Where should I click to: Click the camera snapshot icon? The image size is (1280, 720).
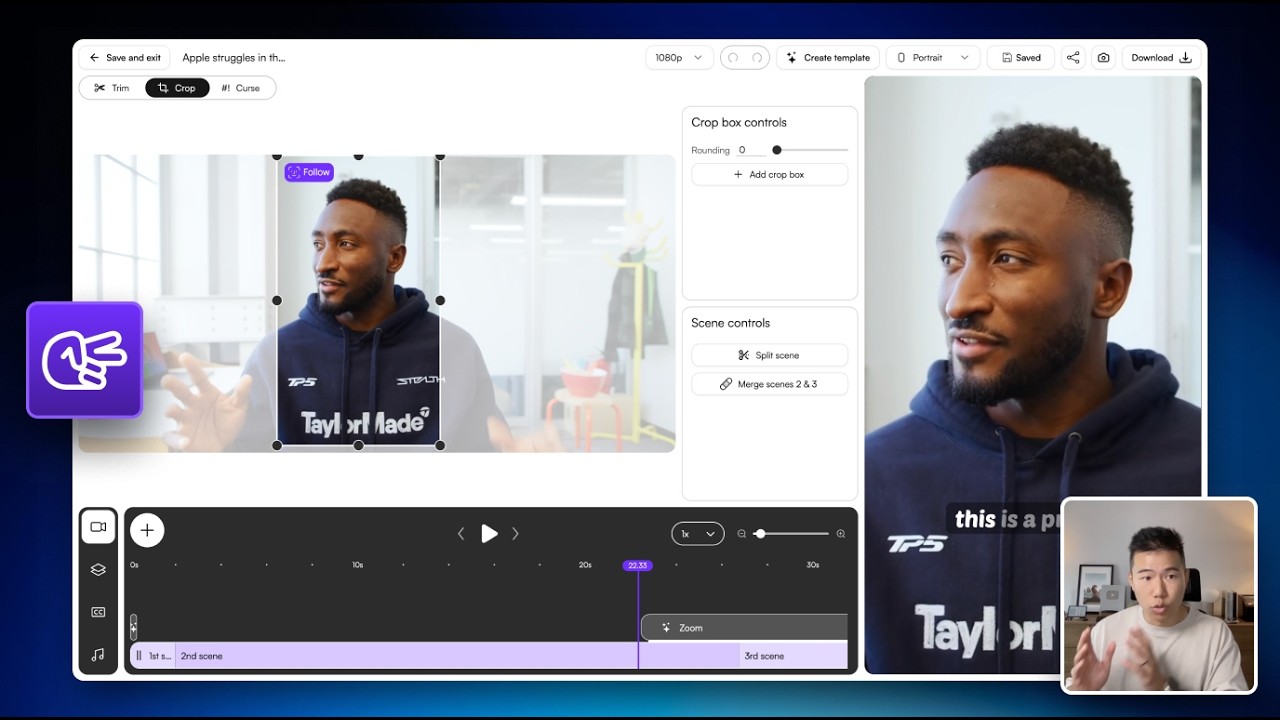1103,58
